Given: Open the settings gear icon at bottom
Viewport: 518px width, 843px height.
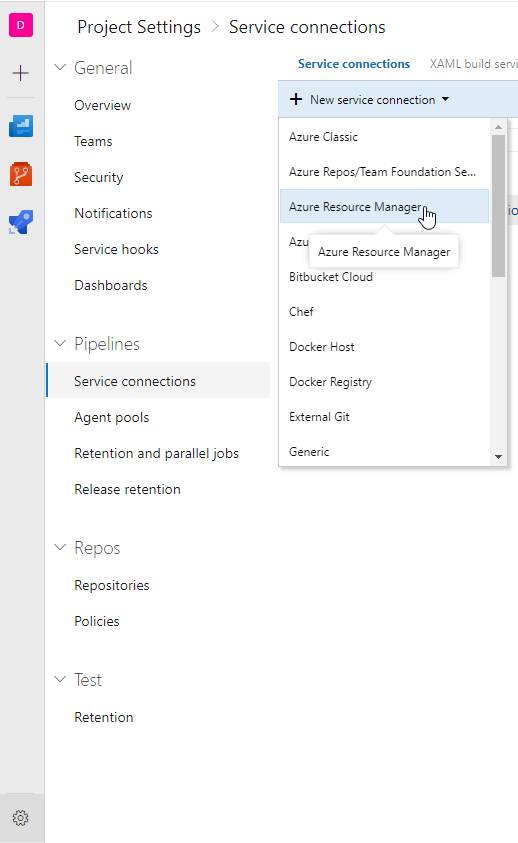Looking at the screenshot, I should [21, 818].
